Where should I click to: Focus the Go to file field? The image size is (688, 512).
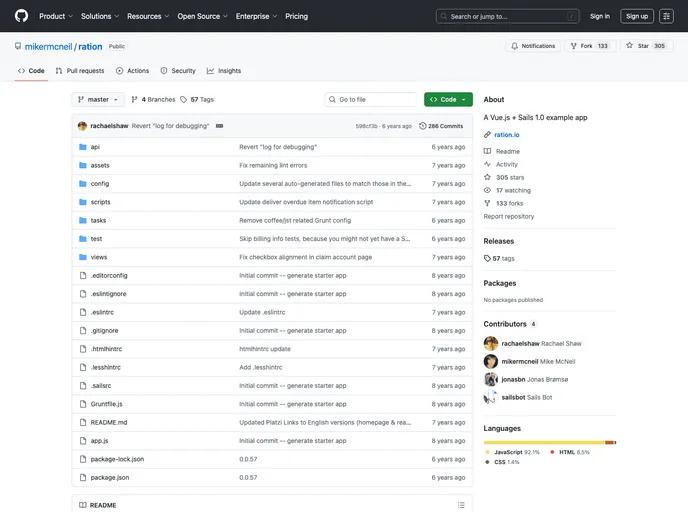pyautogui.click(x=370, y=100)
